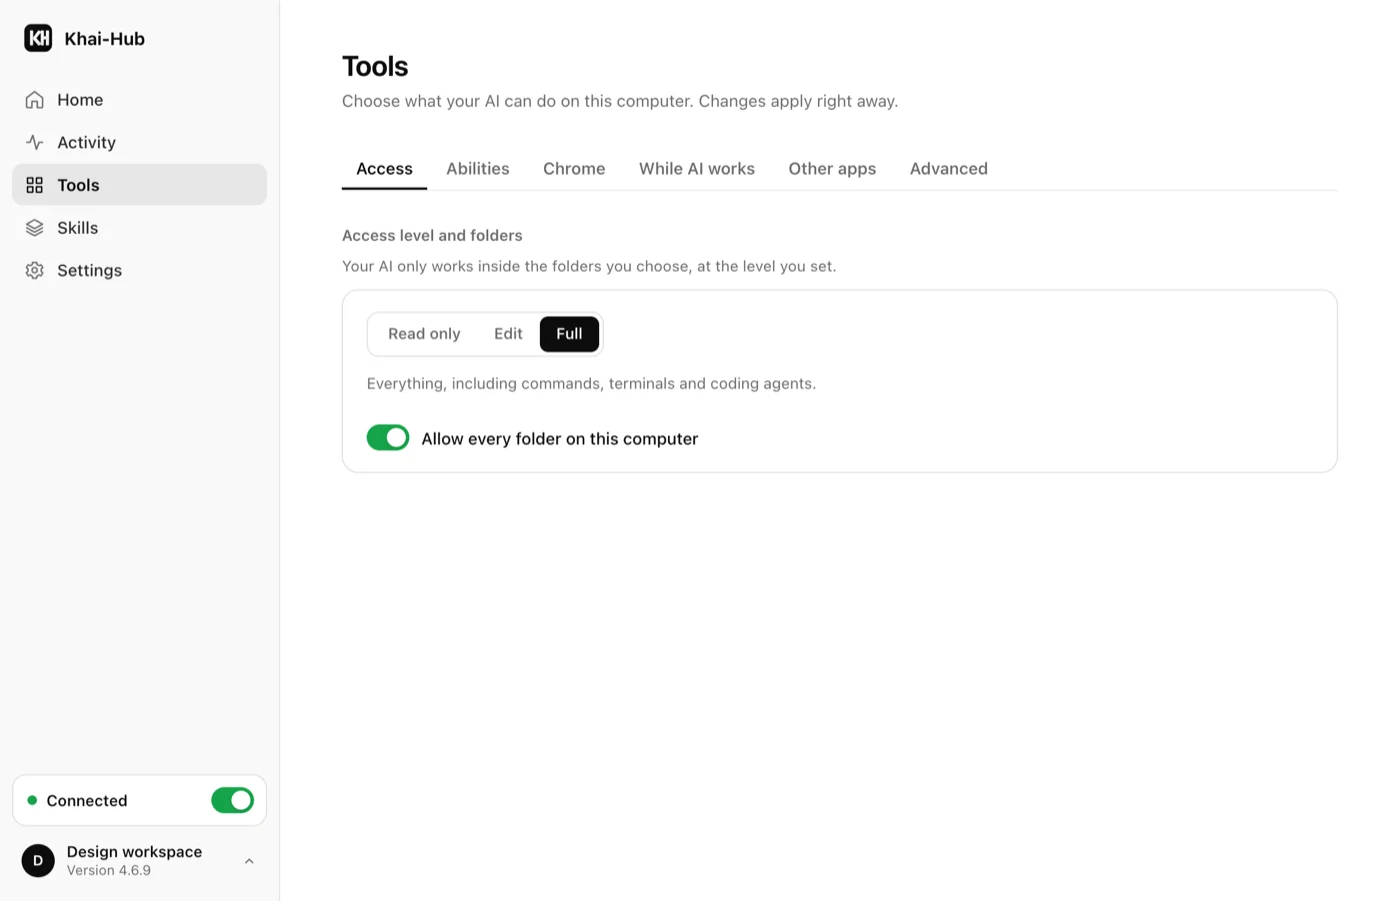Click the Design workspace avatar
The width and height of the screenshot is (1400, 901).
coord(38,860)
